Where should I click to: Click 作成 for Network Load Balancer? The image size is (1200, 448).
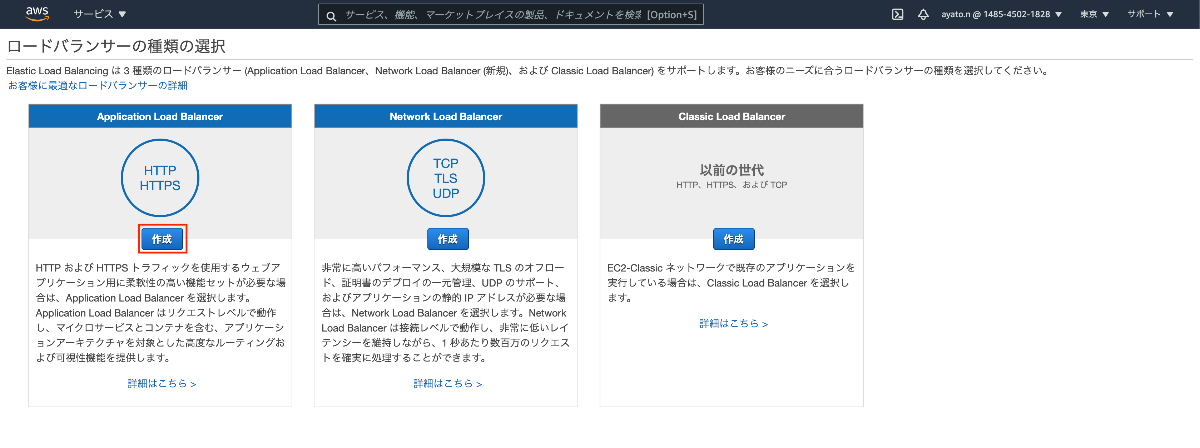click(x=447, y=239)
